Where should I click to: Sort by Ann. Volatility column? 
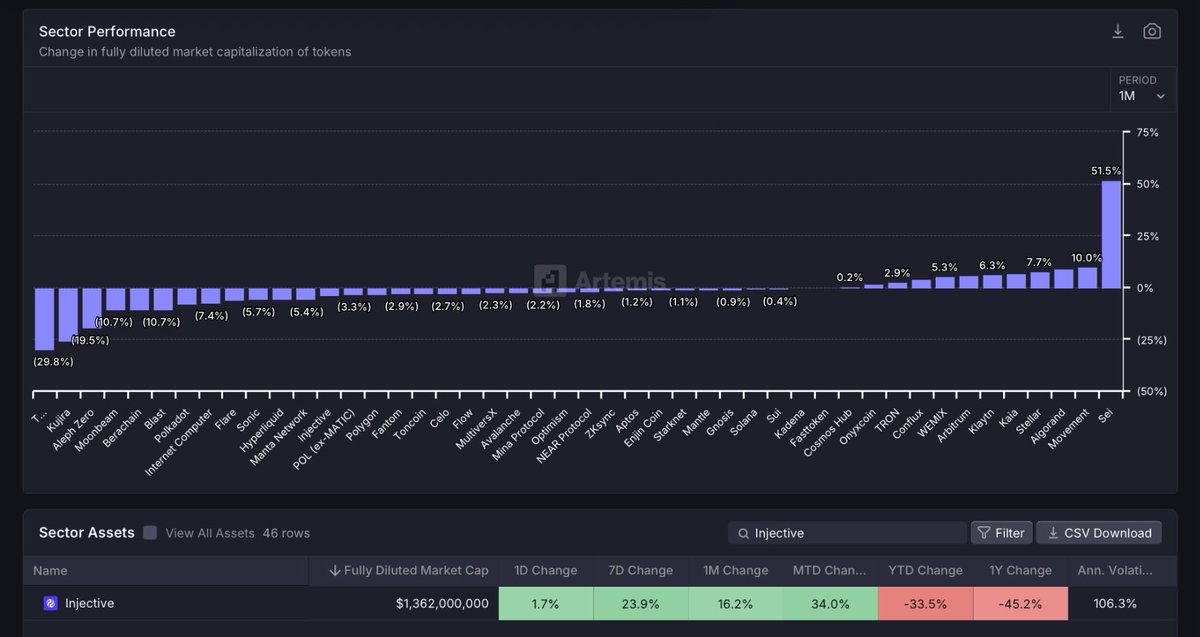pos(1114,570)
